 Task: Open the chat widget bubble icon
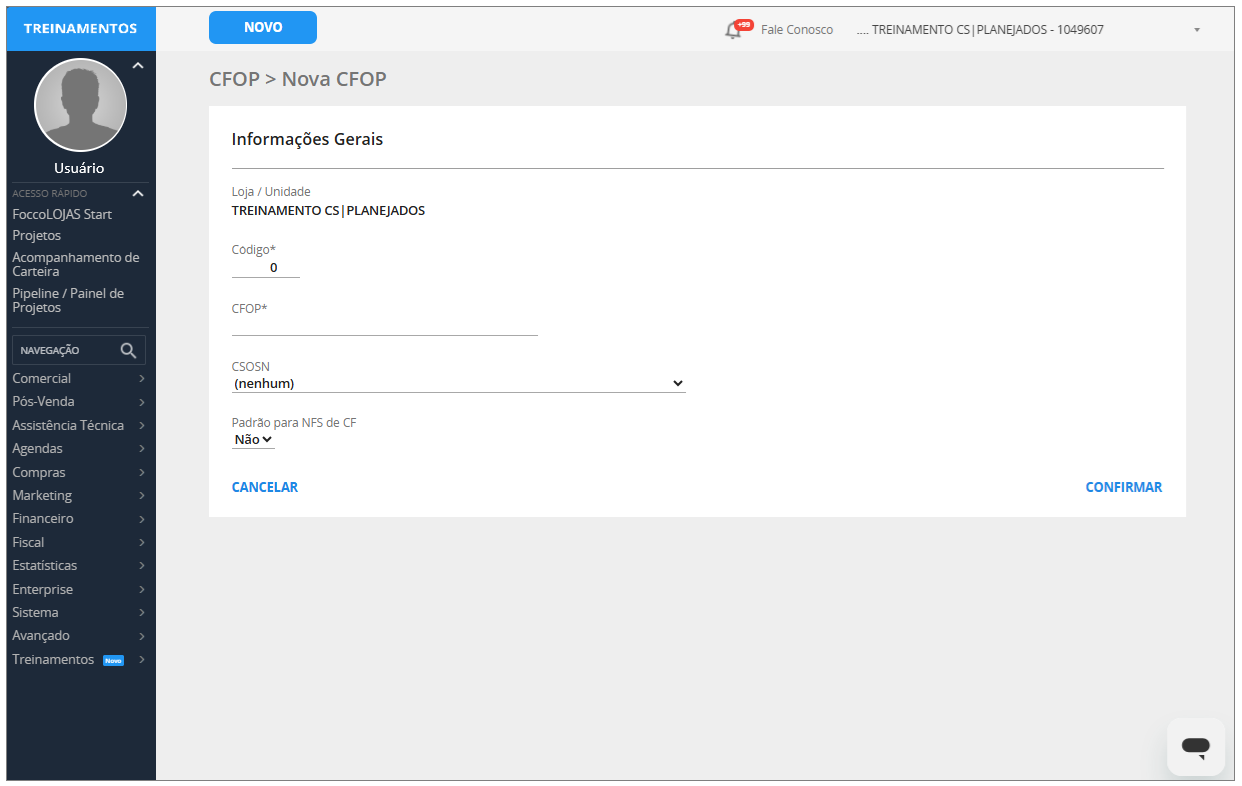(1196, 746)
